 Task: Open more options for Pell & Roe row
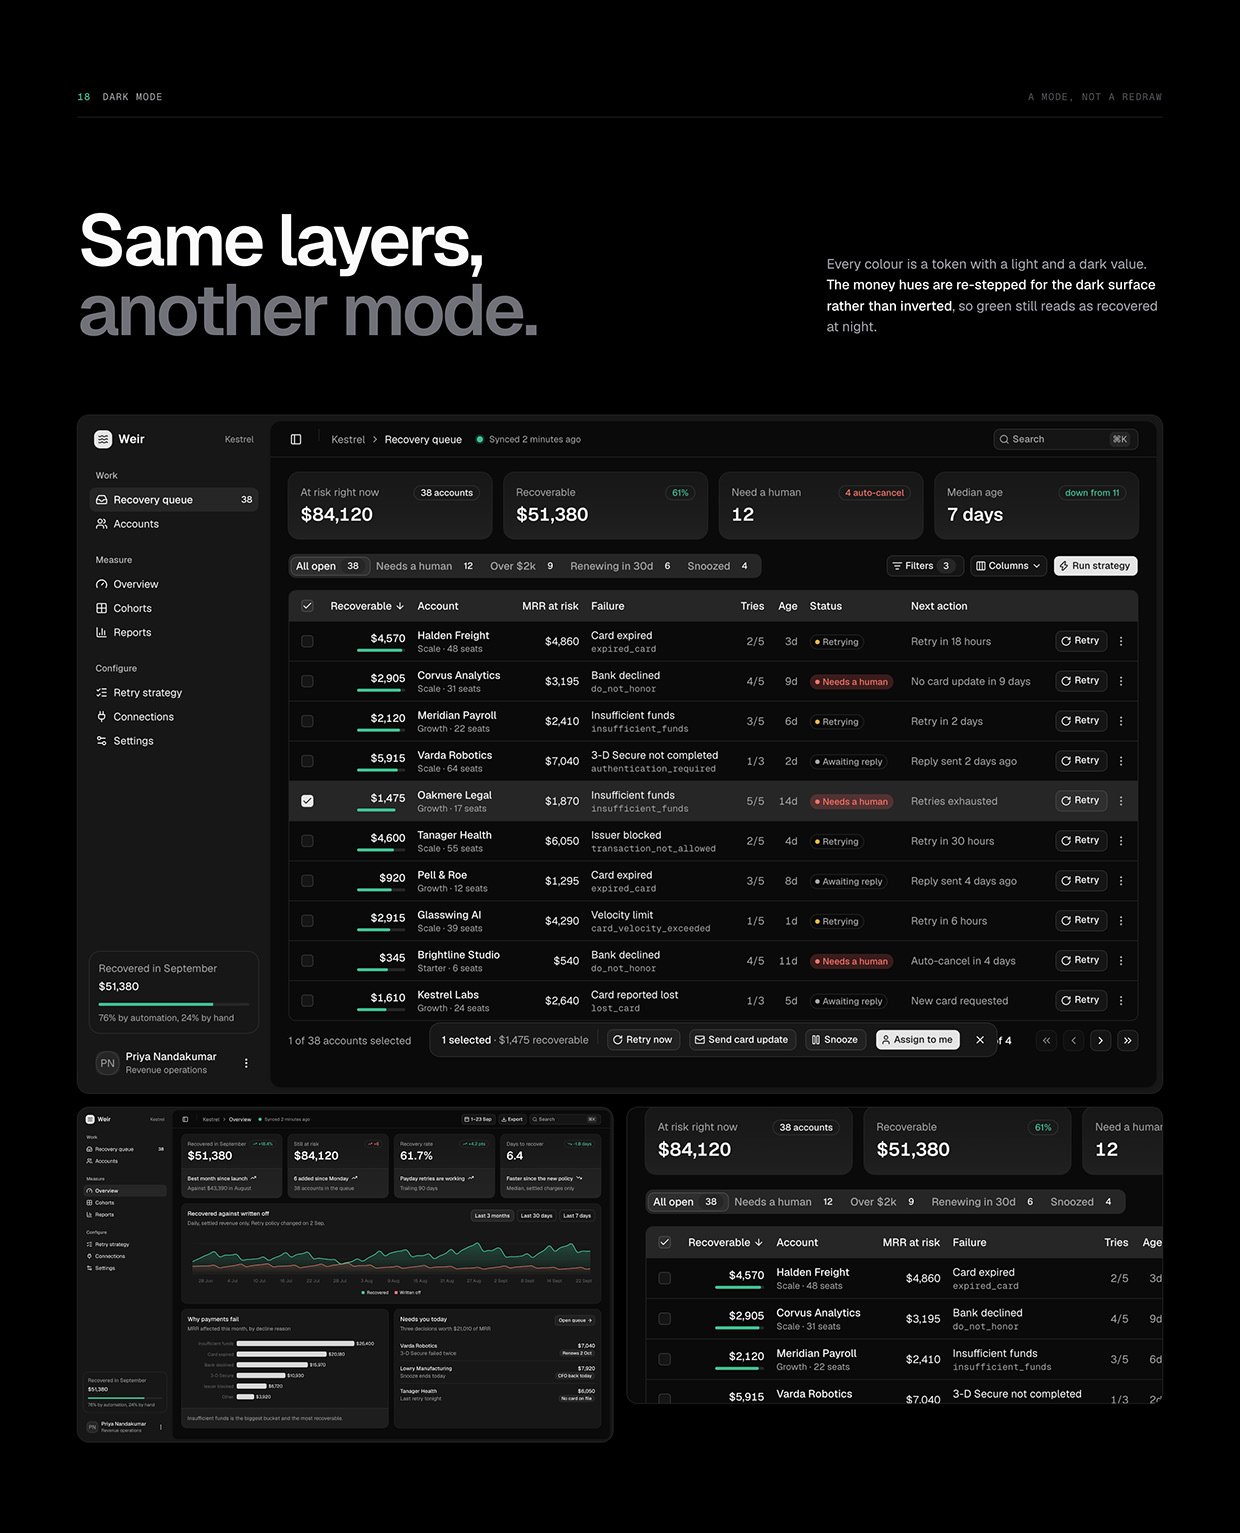[1121, 881]
